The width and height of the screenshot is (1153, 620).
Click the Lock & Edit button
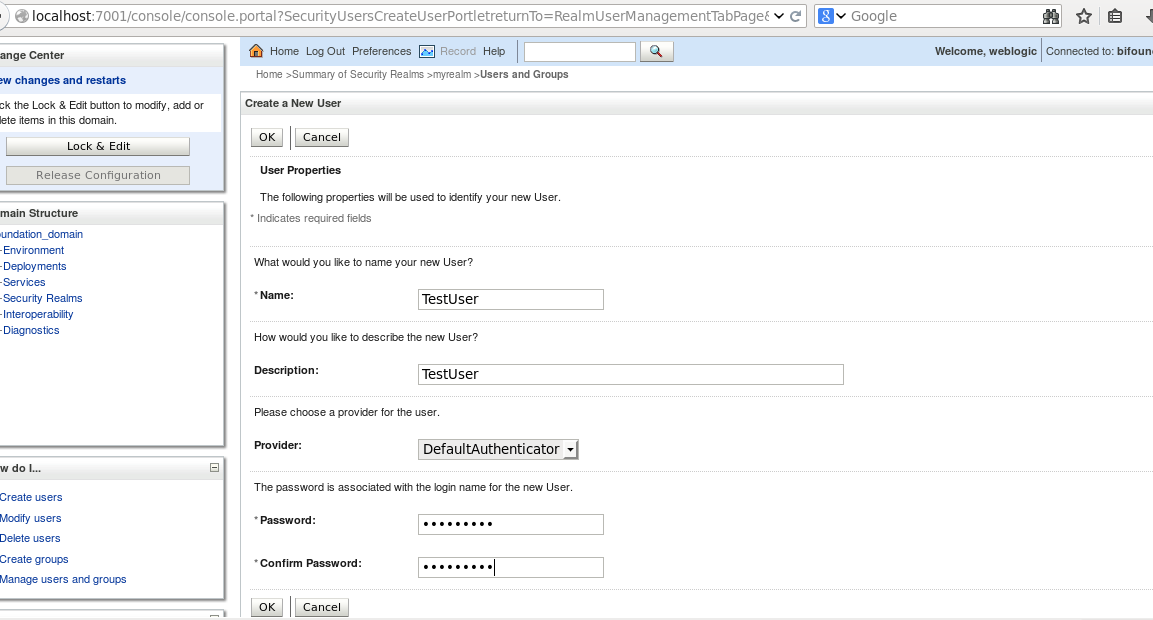98,146
